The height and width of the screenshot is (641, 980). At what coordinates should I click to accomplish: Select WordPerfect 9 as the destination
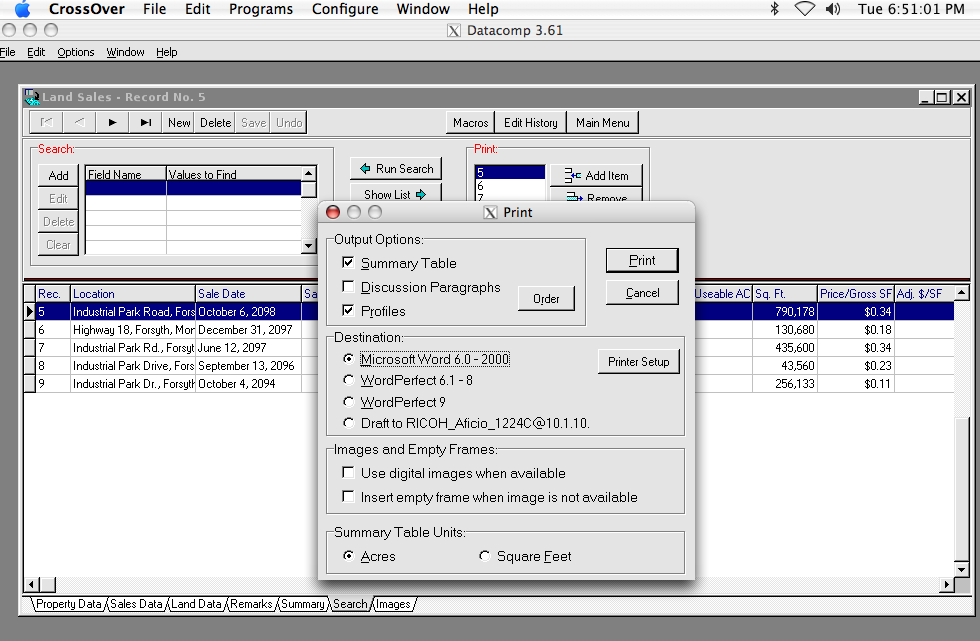[347, 404]
